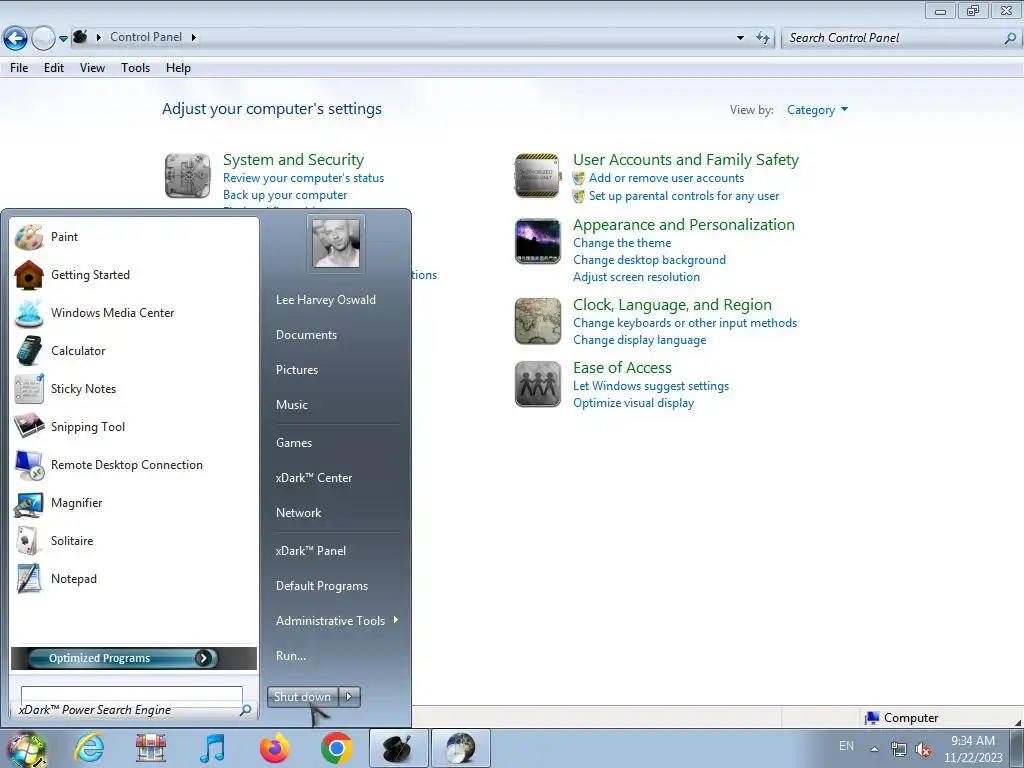Image resolution: width=1024 pixels, height=768 pixels.
Task: Open the Network entry in Start menu
Action: pos(298,513)
